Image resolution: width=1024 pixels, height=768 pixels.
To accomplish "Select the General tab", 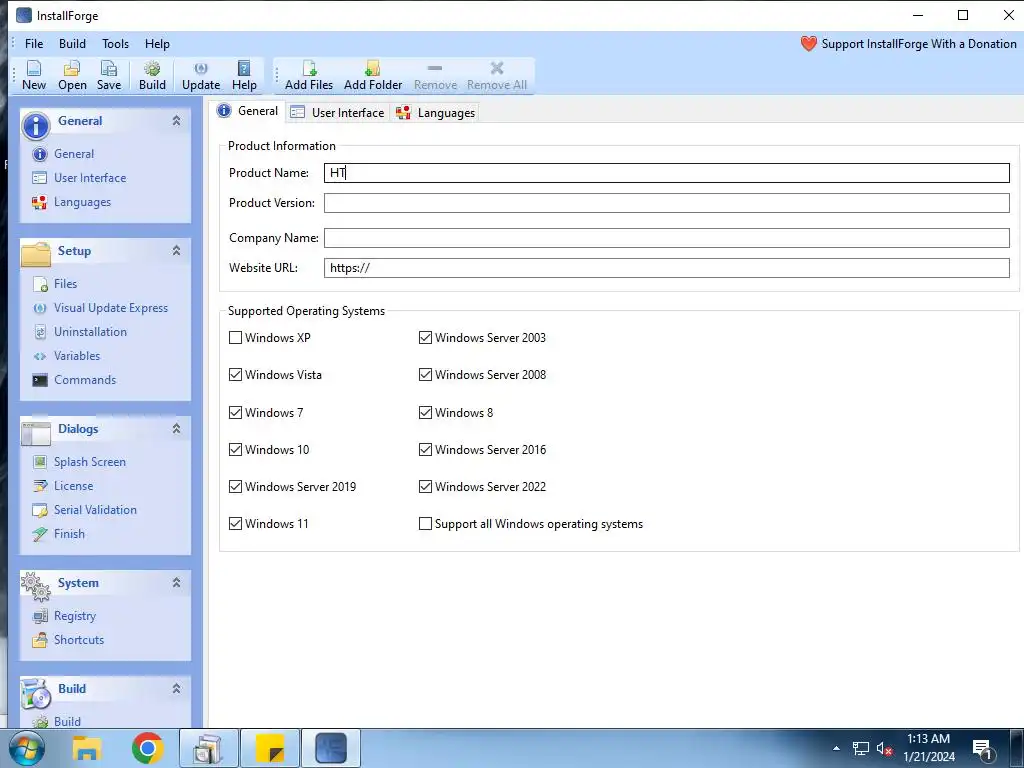I will 248,111.
